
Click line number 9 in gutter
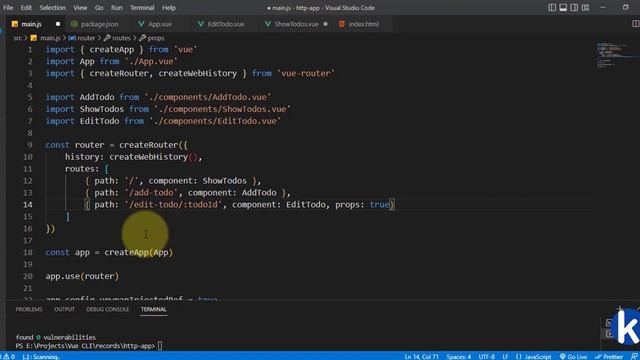pos(30,145)
